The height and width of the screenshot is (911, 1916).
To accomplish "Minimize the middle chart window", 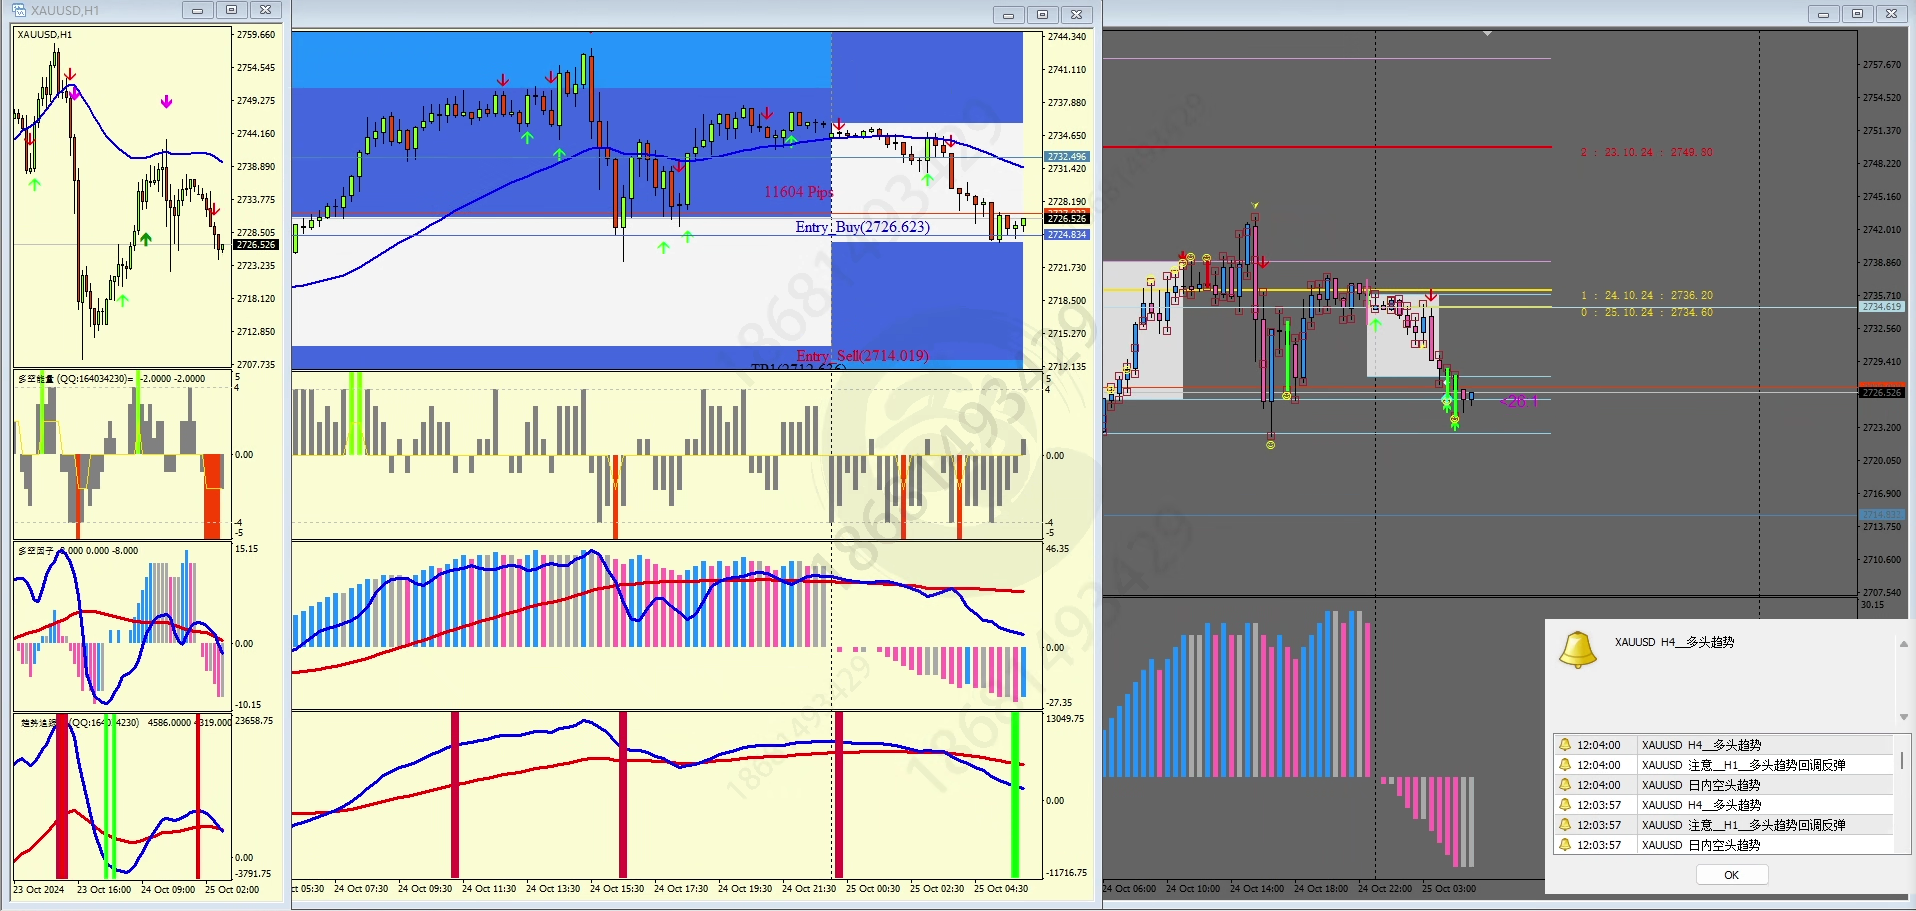I will click(x=1008, y=14).
